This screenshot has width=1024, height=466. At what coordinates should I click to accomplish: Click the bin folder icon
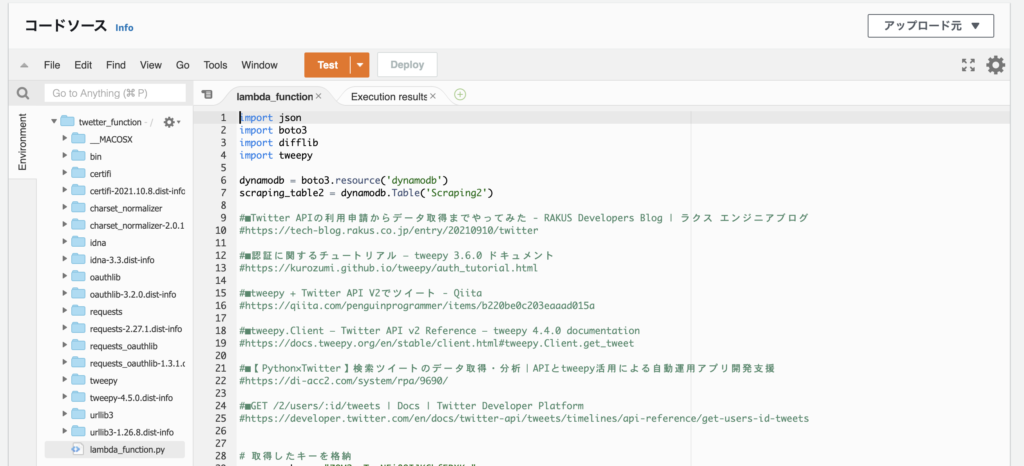click(78, 156)
